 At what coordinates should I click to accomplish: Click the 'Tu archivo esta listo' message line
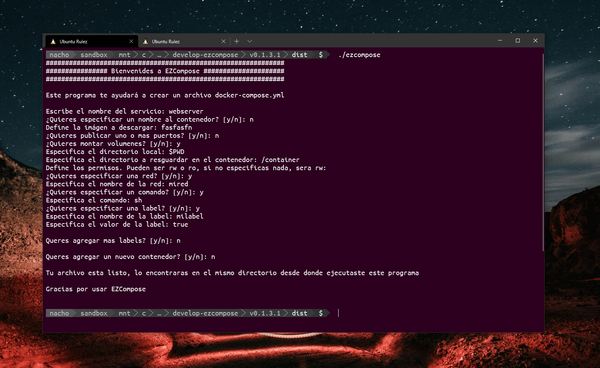[x=232, y=273]
